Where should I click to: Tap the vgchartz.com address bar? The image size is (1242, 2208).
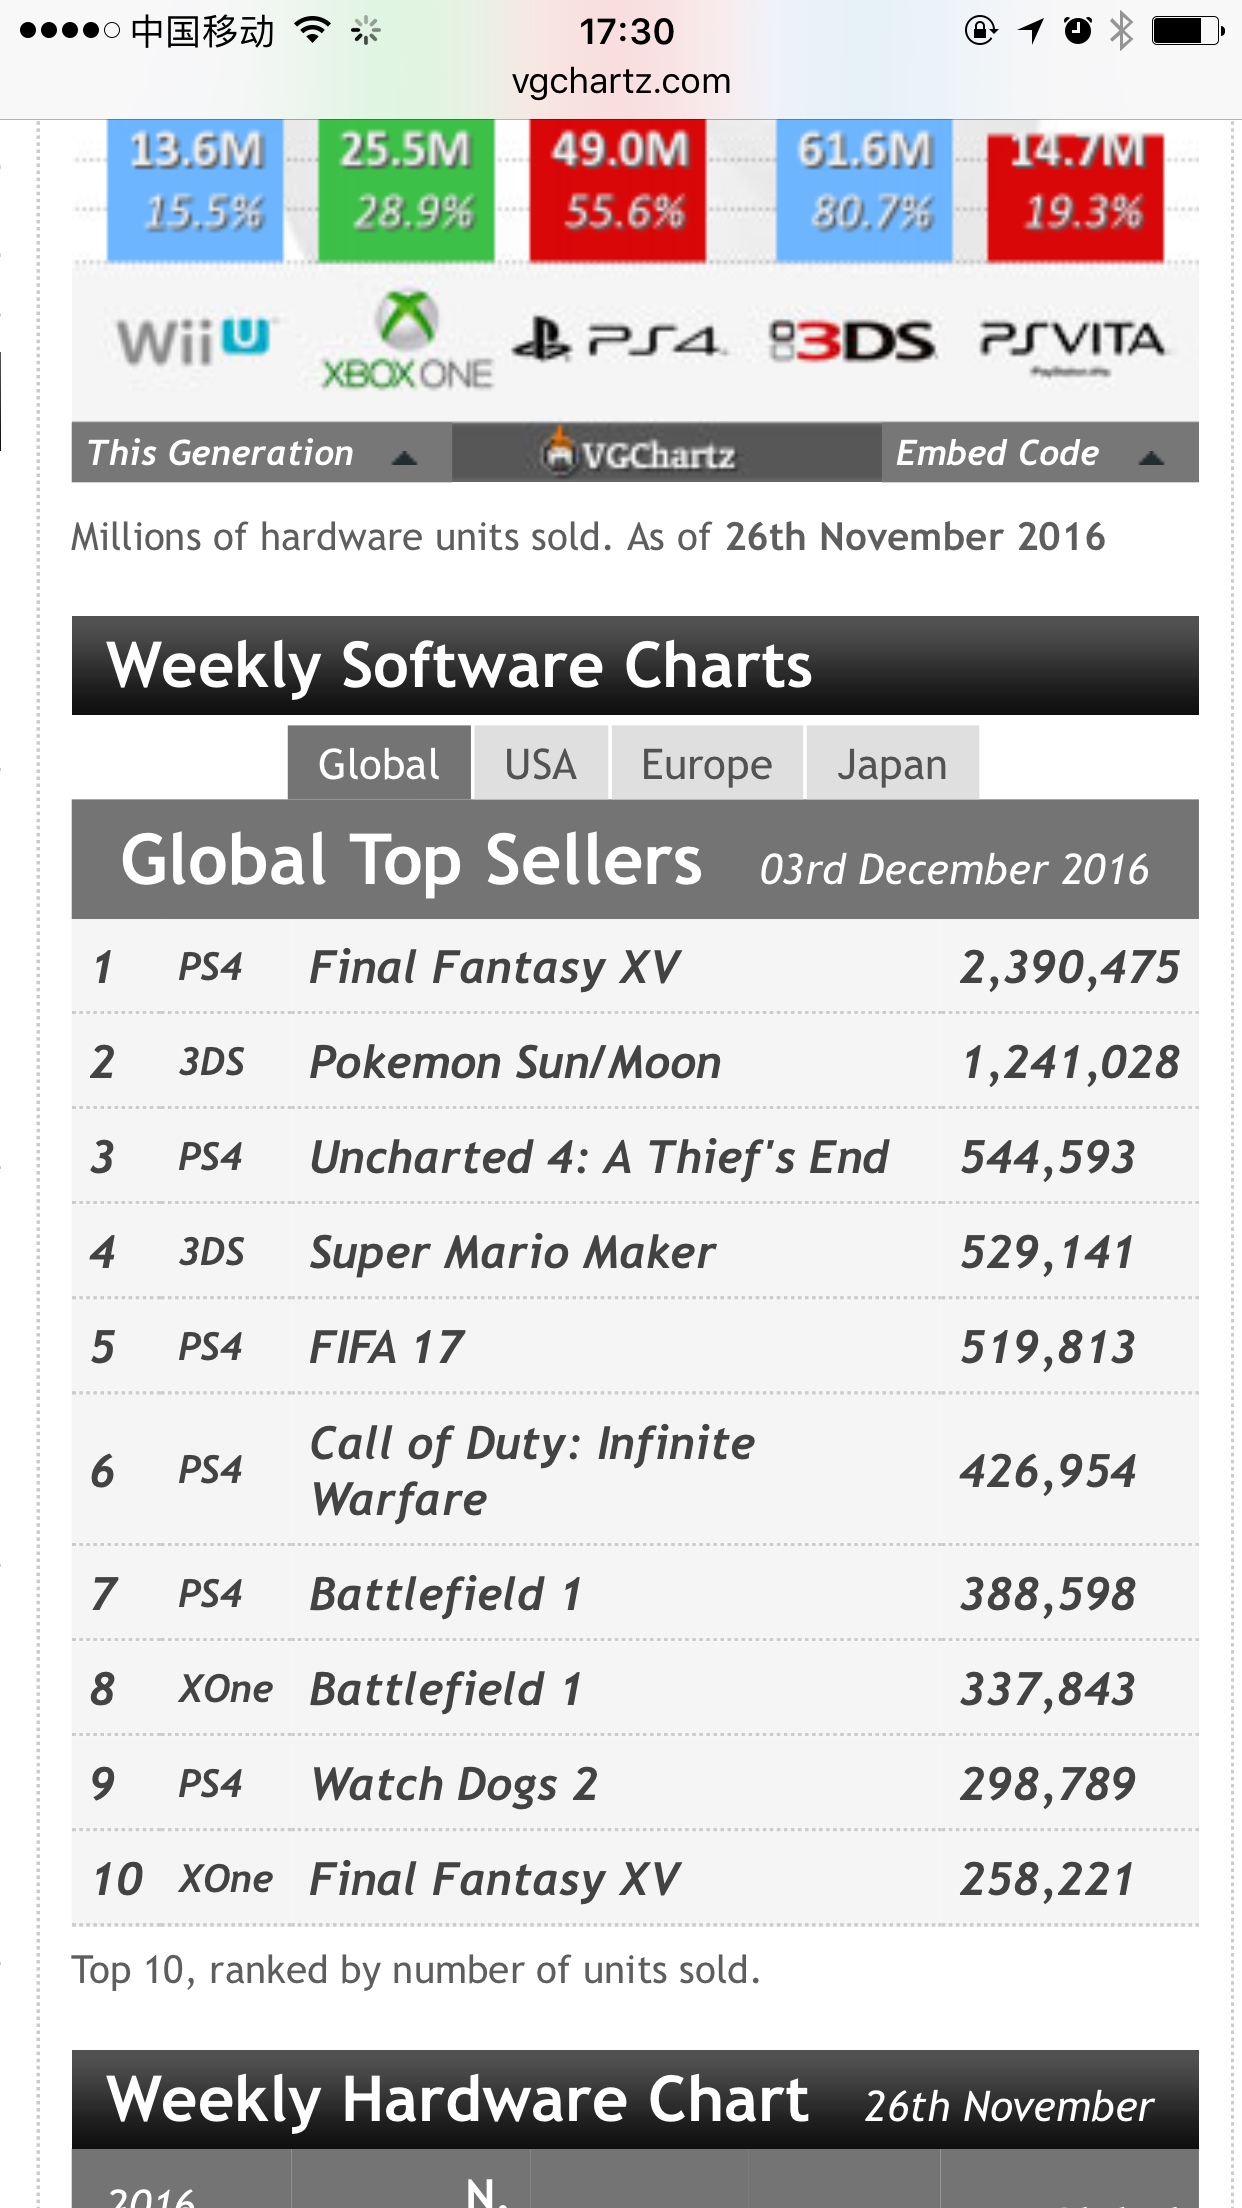tap(621, 81)
